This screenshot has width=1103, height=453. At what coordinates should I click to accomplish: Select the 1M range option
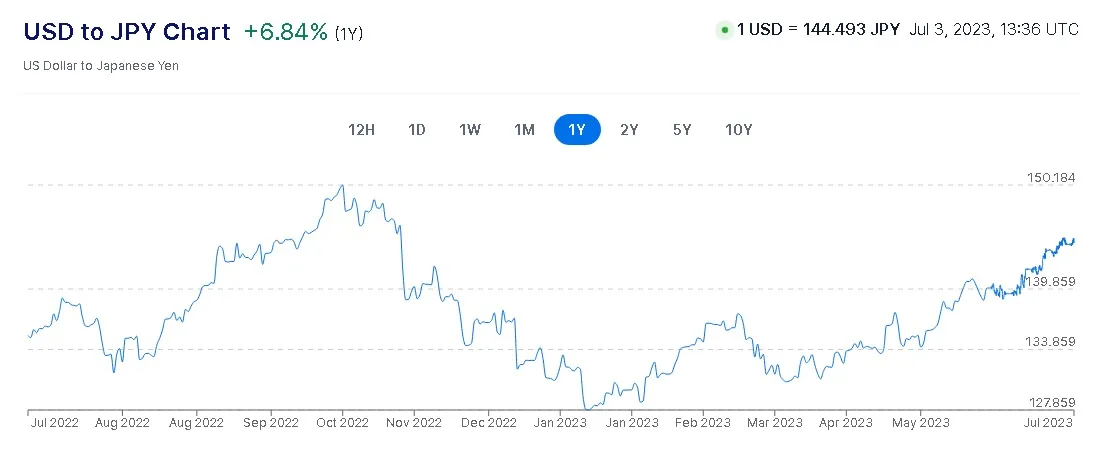point(524,129)
